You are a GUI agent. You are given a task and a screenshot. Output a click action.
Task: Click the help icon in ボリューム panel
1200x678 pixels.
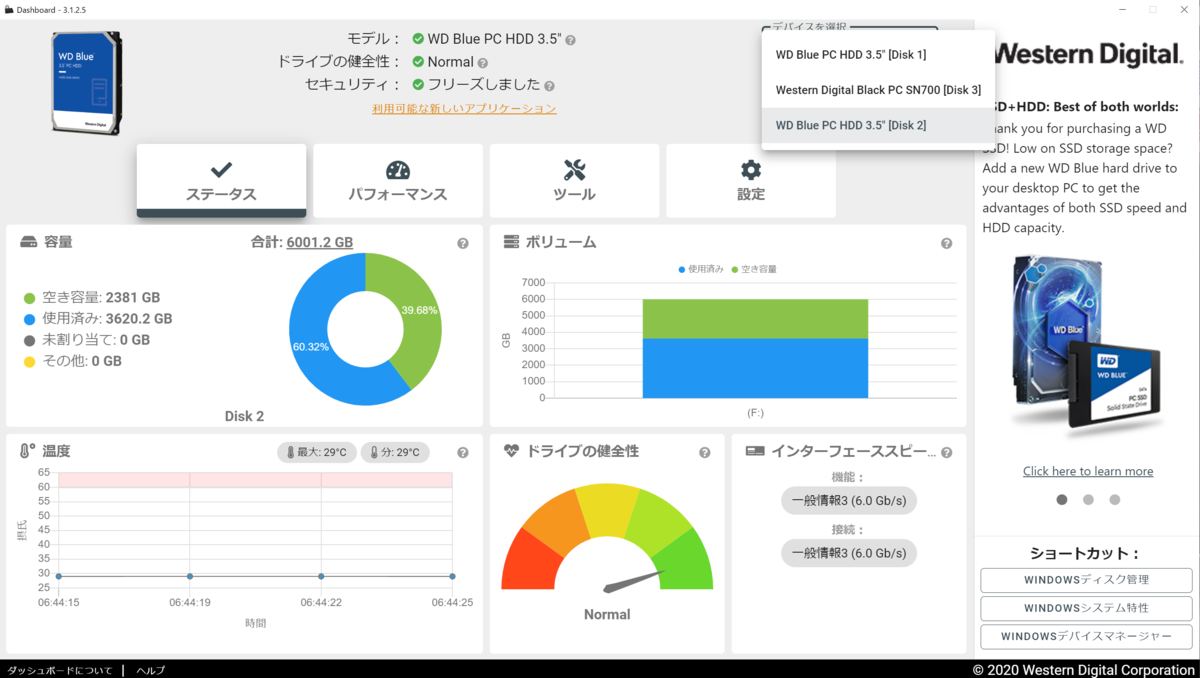(946, 243)
